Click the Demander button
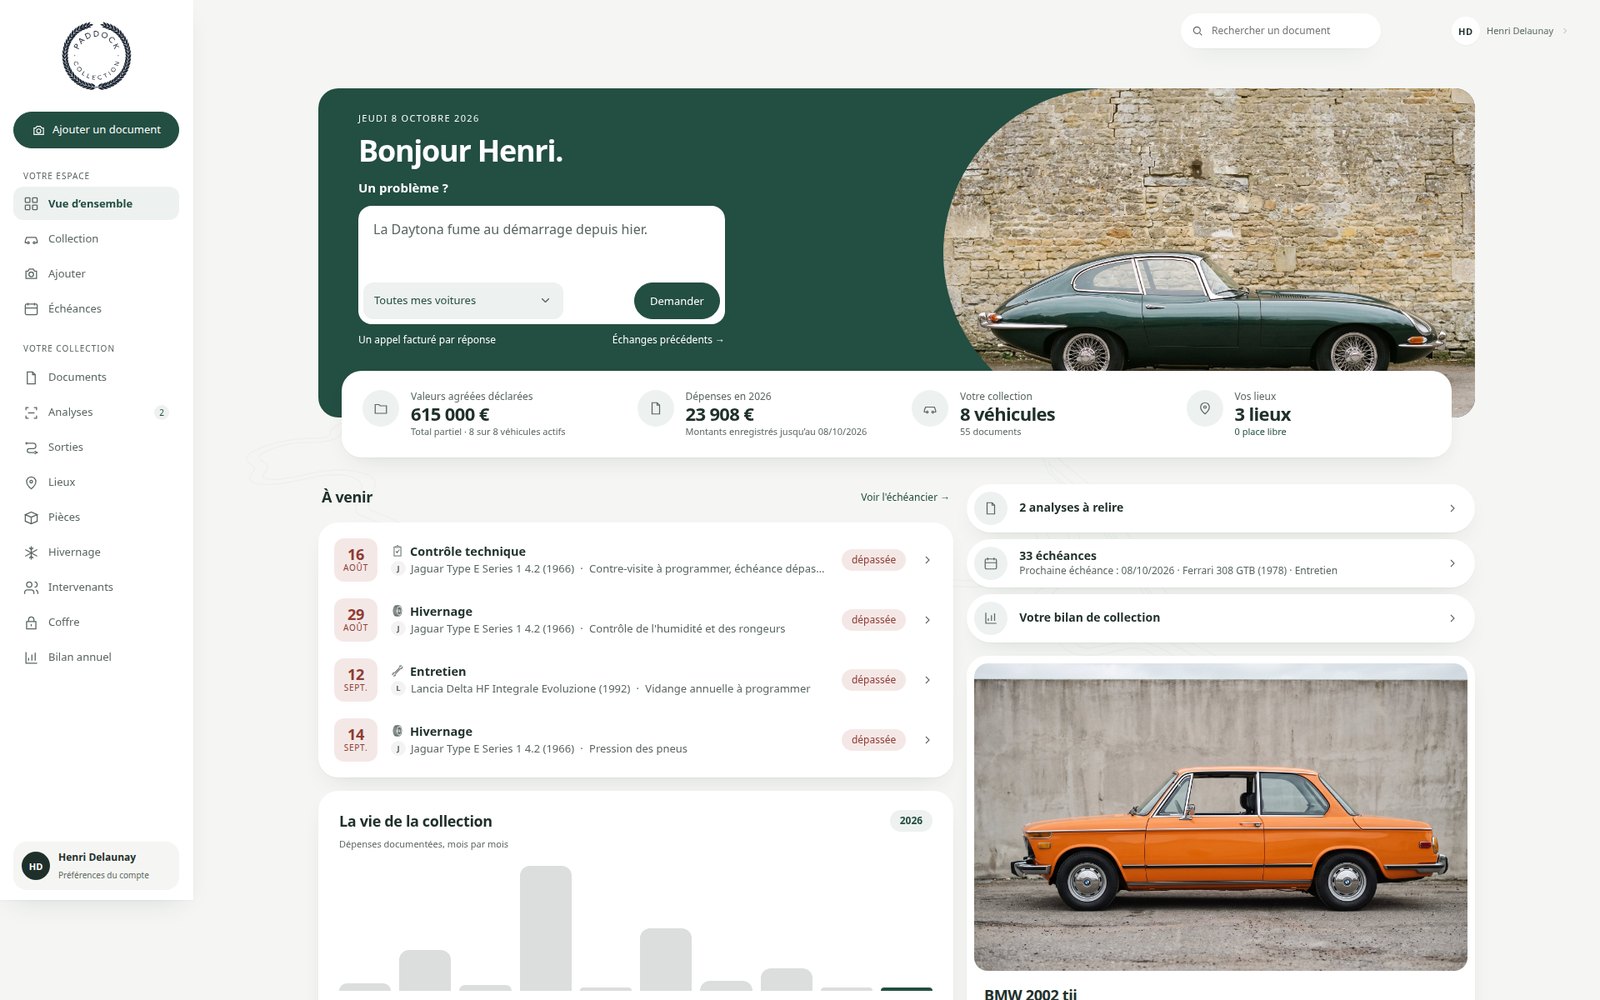Screen dimensions: 1600x1000 click(x=677, y=301)
